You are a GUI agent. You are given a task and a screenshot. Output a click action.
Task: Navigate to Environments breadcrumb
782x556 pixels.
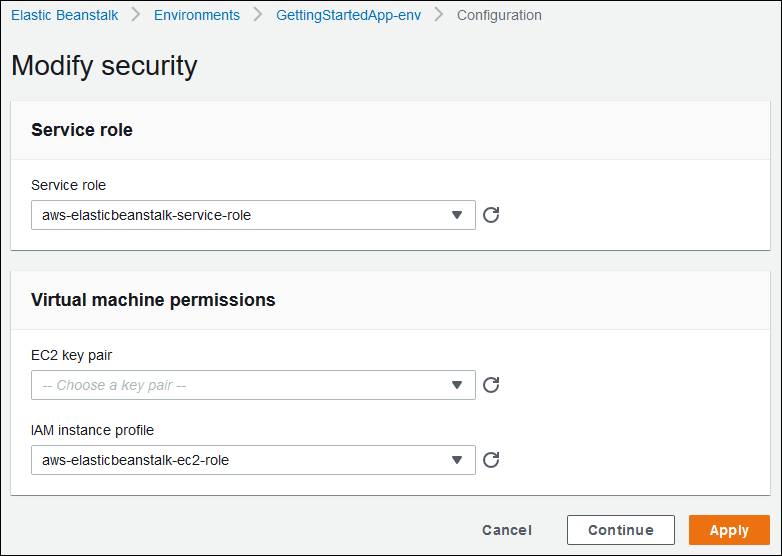point(197,15)
